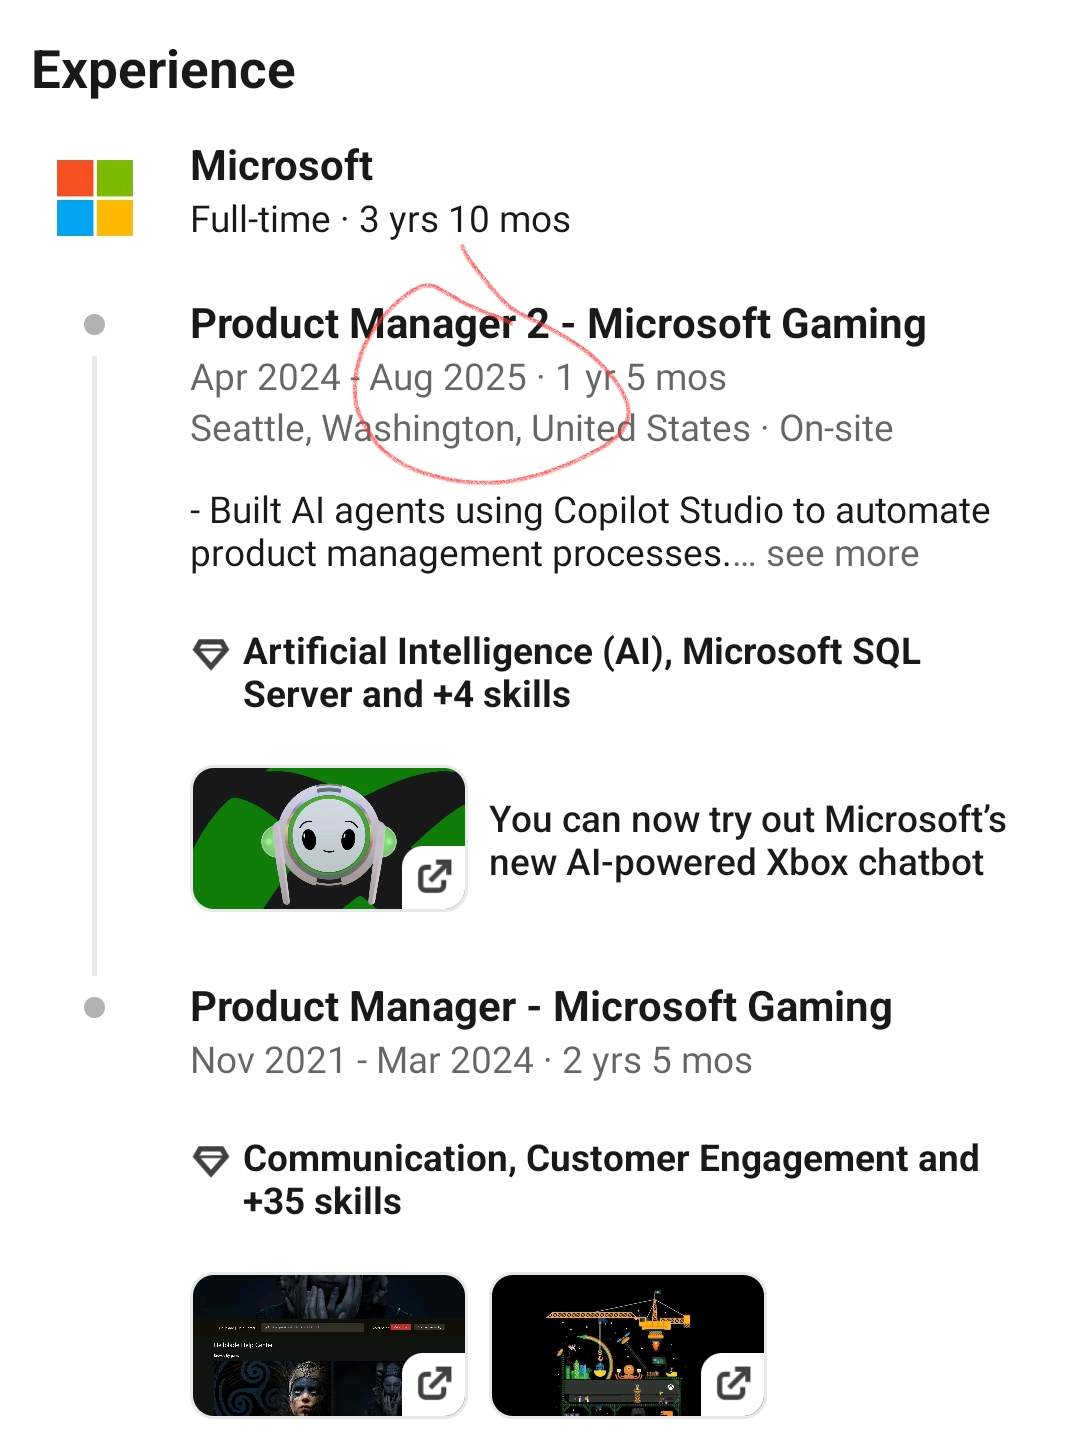The image size is (1080, 1449).
Task: Open the AI-powered Xbox chatbot article title
Action: click(746, 841)
